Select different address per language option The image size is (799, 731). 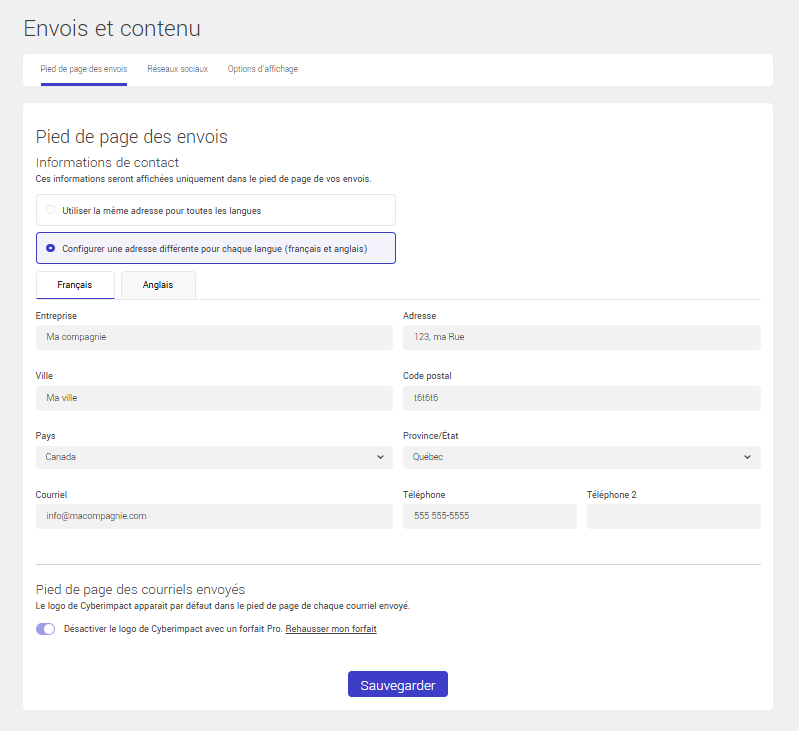(x=216, y=248)
